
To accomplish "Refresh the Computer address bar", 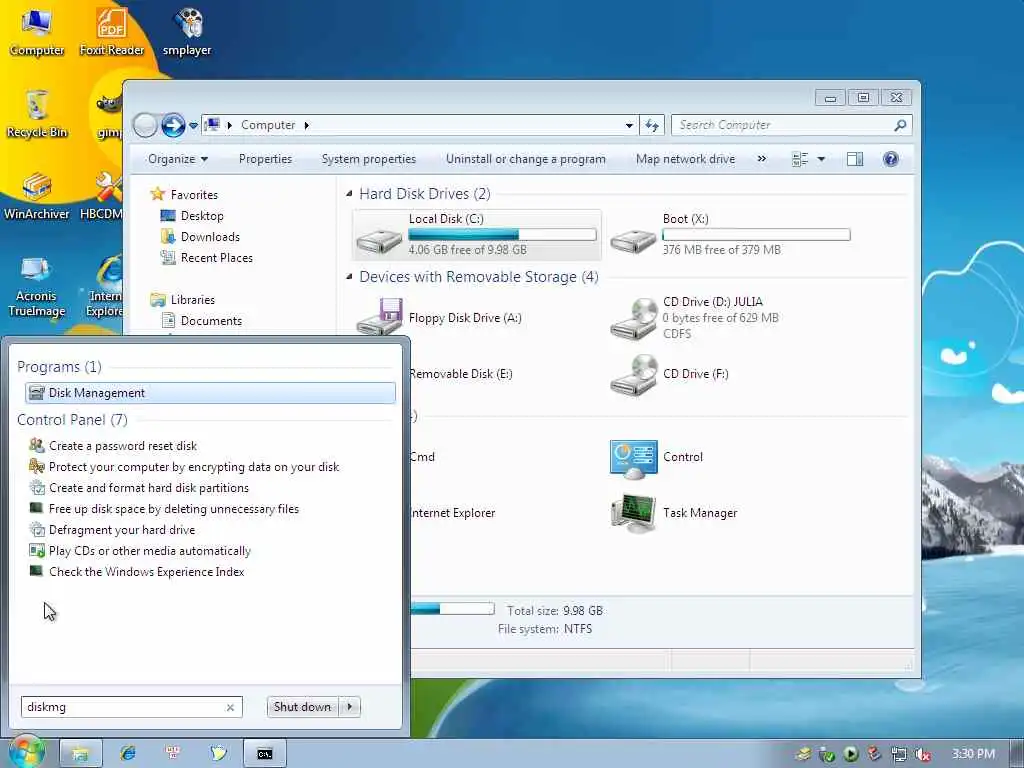I will pyautogui.click(x=652, y=125).
